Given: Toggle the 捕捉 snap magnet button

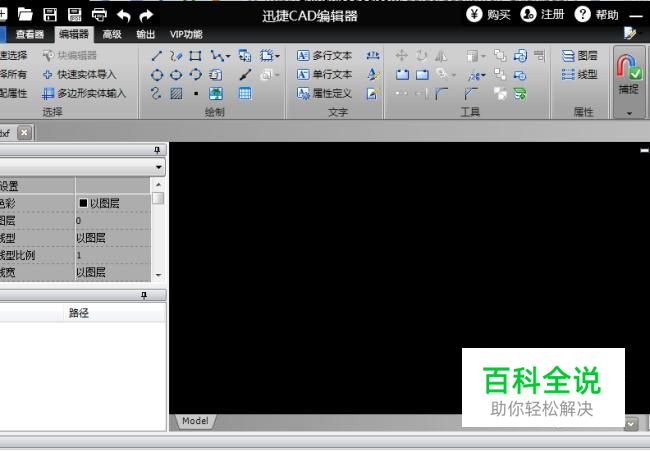Looking at the screenshot, I should point(629,75).
